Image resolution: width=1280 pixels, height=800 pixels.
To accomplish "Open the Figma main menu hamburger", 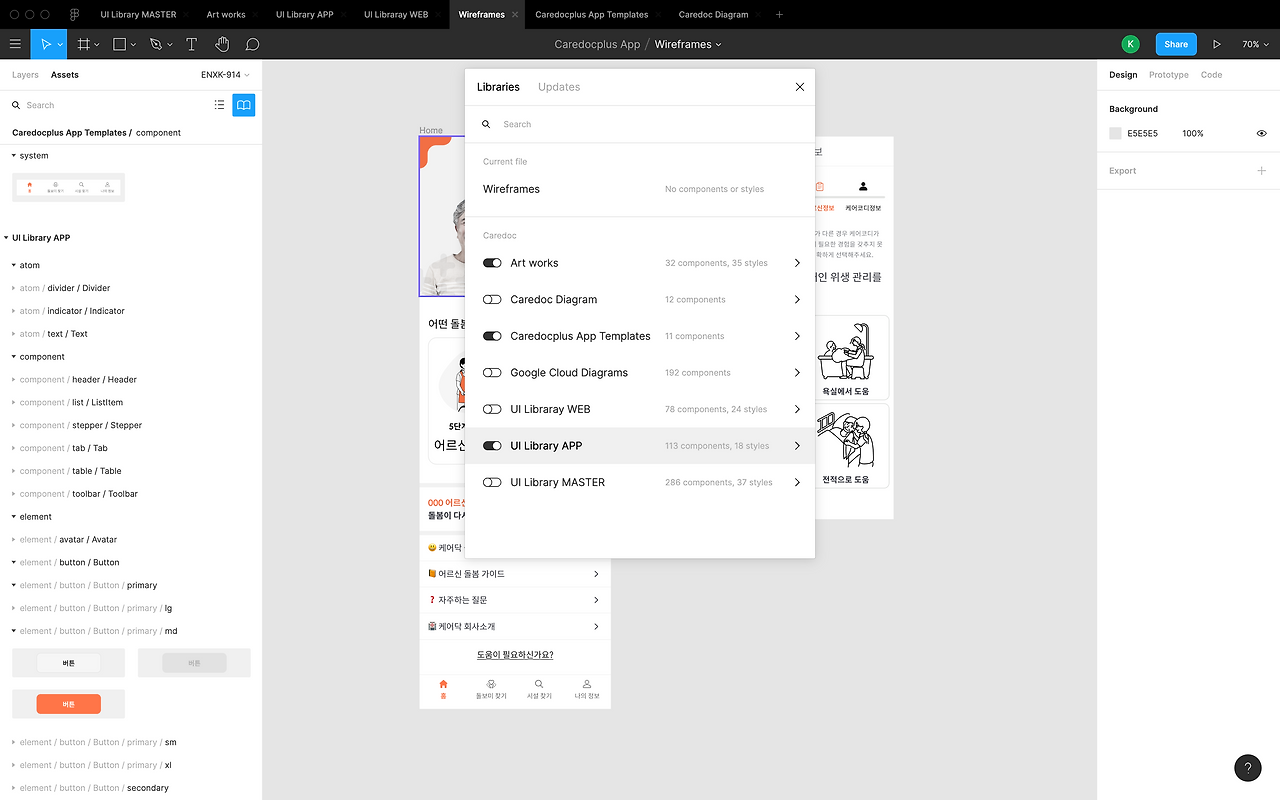I will click(x=15, y=44).
